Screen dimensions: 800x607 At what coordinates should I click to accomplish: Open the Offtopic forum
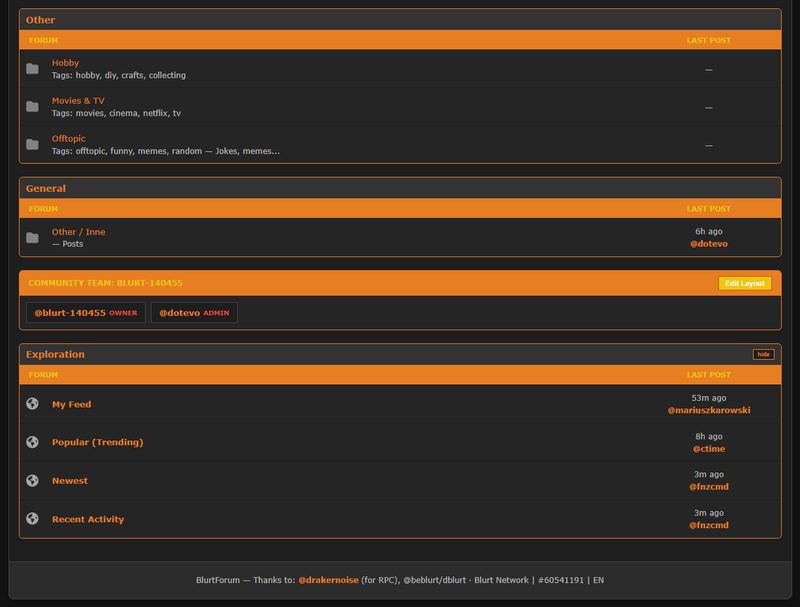pos(68,138)
